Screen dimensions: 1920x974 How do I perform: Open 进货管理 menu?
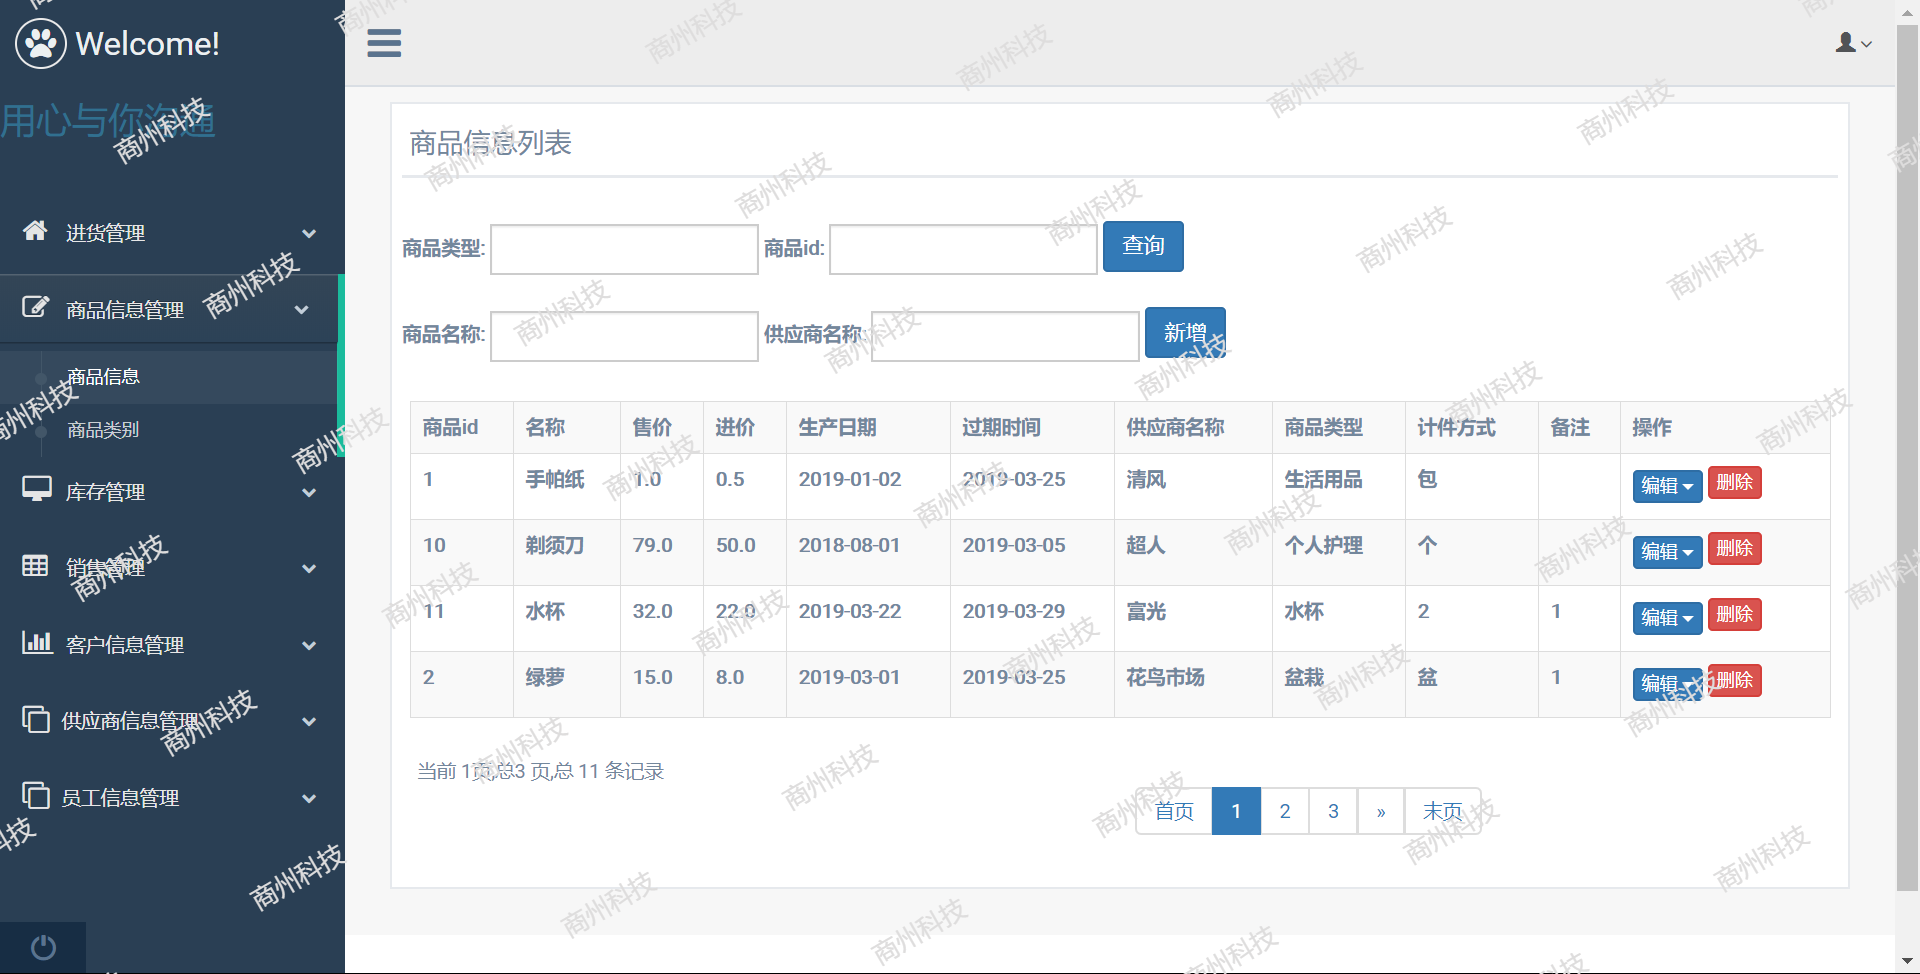[x=170, y=233]
